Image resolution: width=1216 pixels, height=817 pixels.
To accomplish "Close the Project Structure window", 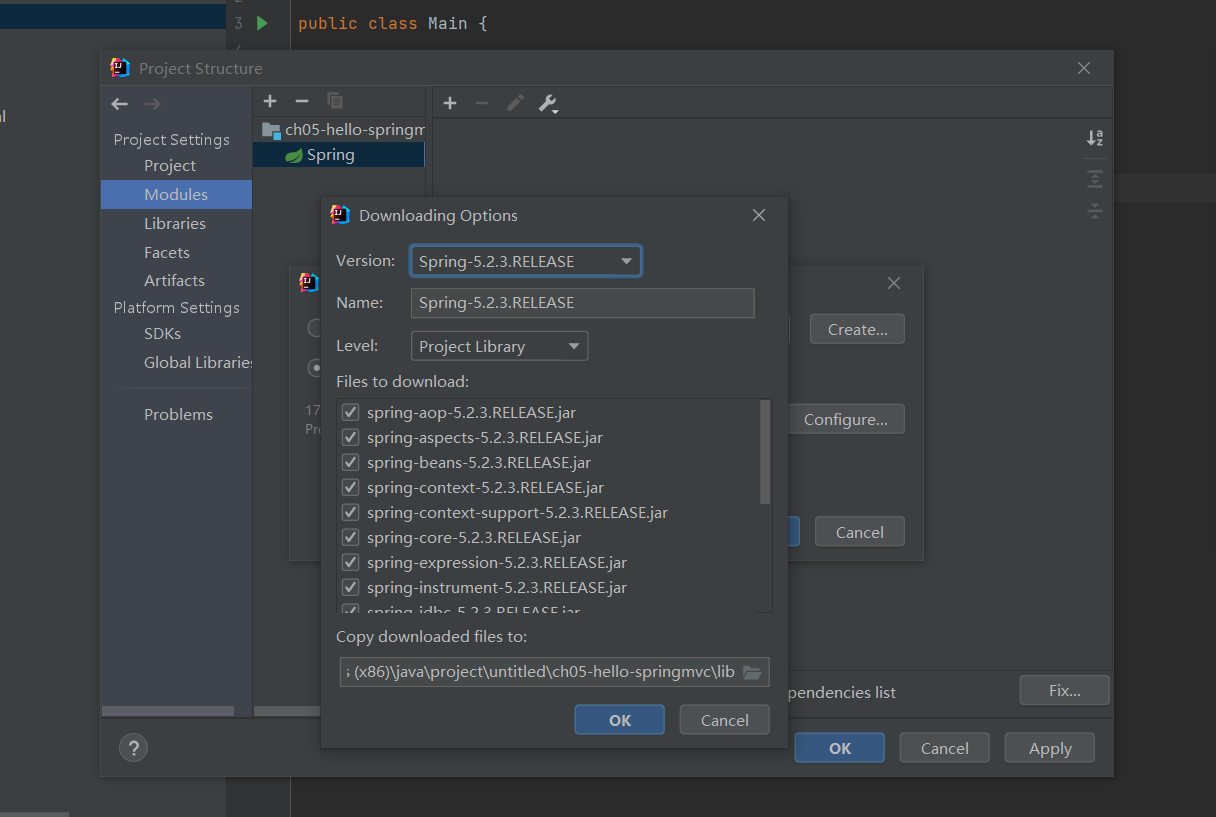I will 1084,68.
